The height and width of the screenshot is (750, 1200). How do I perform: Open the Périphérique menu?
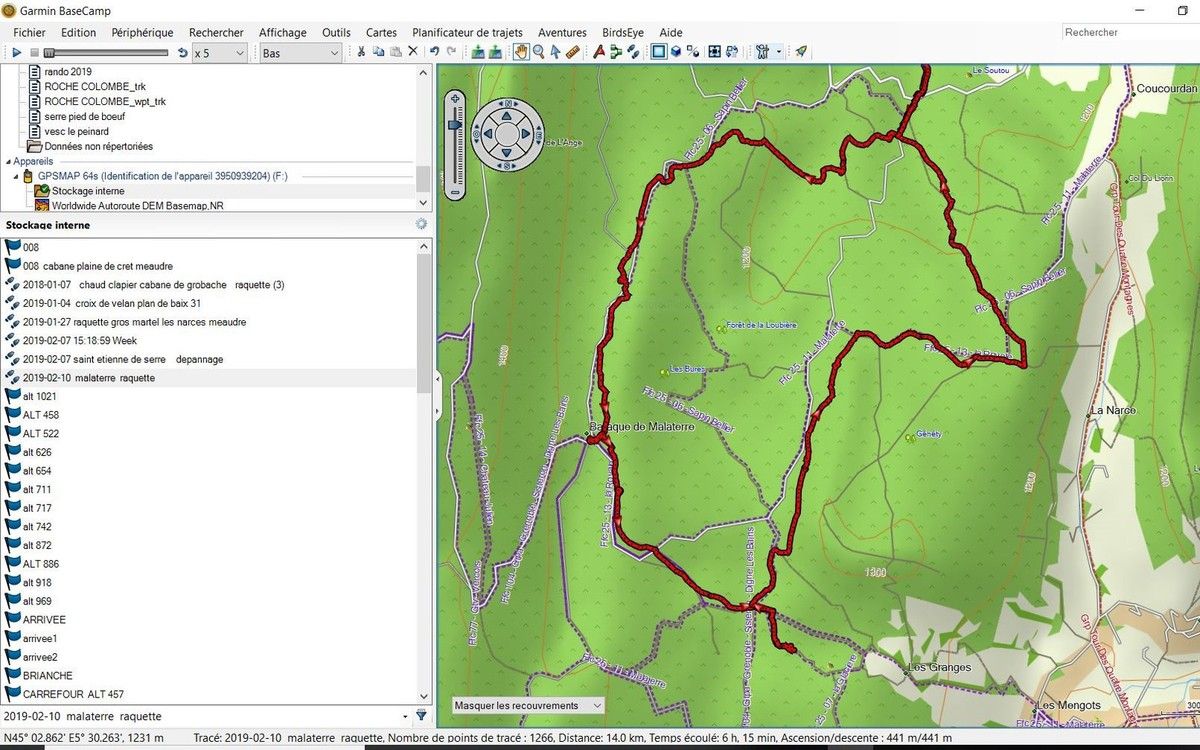click(x=142, y=32)
